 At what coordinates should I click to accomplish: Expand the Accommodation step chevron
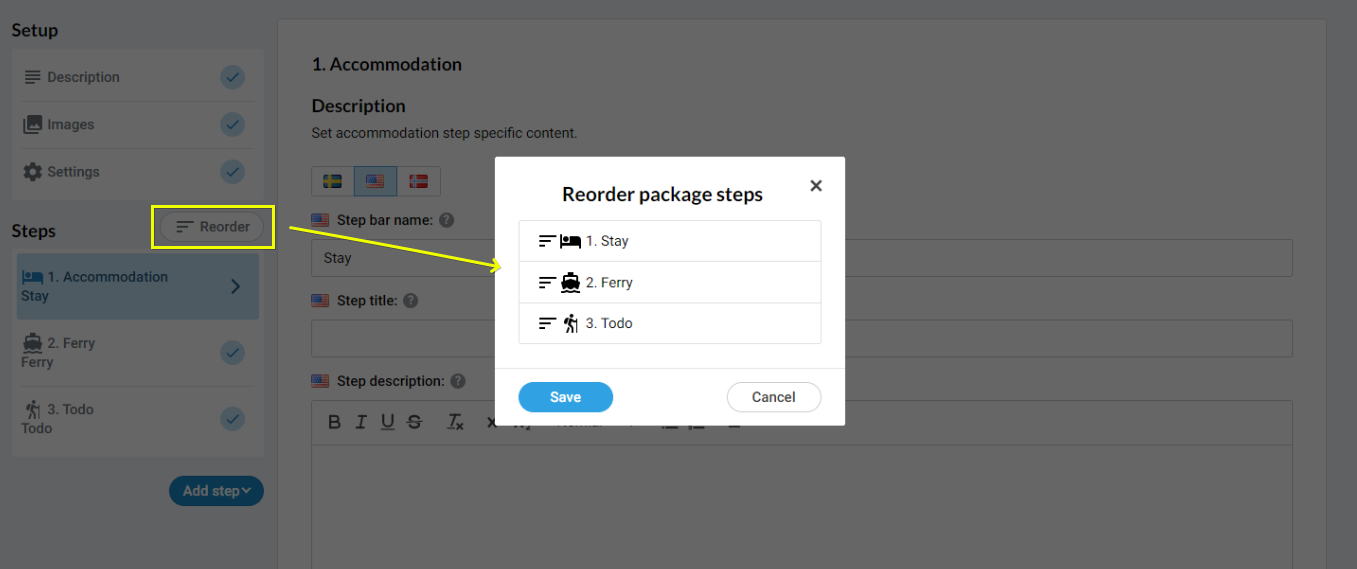pyautogui.click(x=235, y=287)
